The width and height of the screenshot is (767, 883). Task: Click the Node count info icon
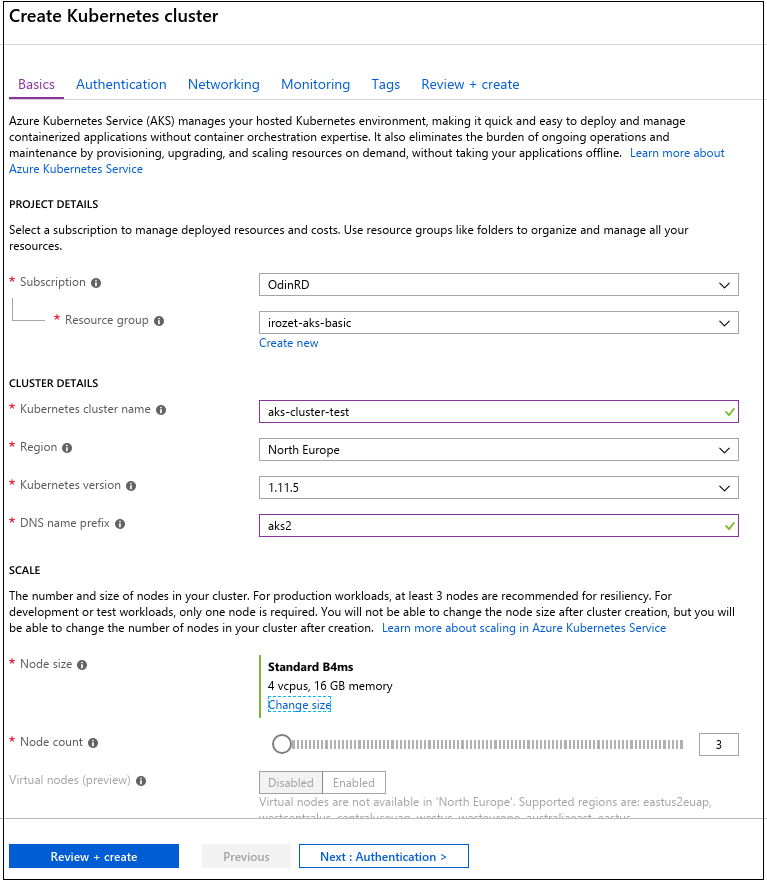coord(93,743)
